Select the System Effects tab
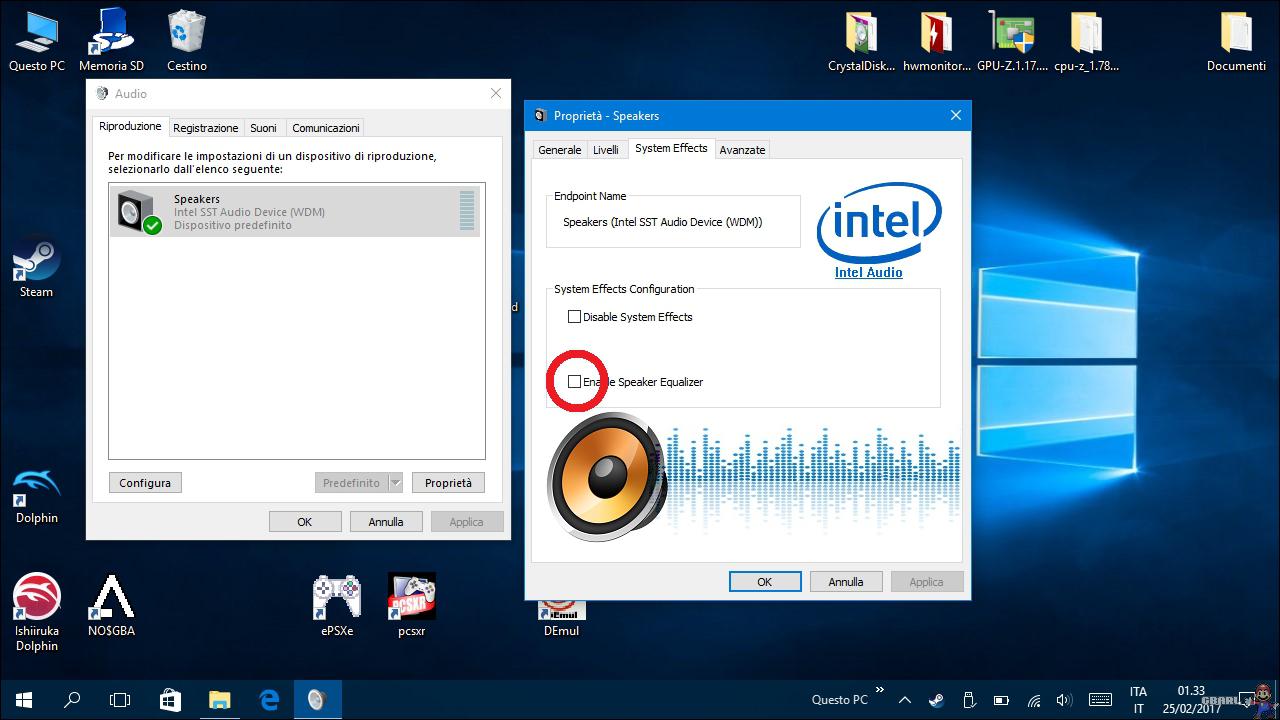 [x=671, y=148]
